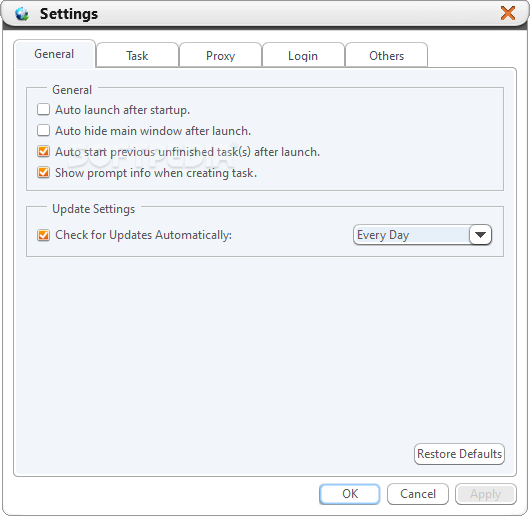
Task: Click the globe app icon in title bar
Action: [x=22, y=14]
